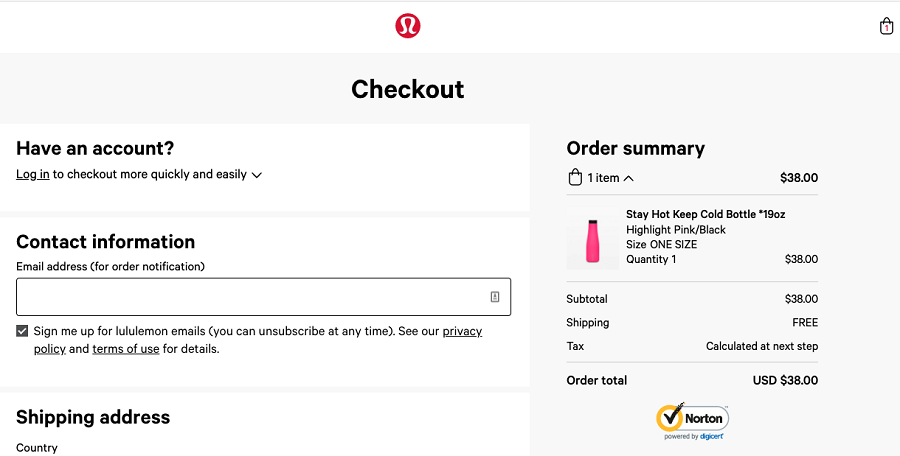Click the pink bottle product thumbnail

(592, 241)
